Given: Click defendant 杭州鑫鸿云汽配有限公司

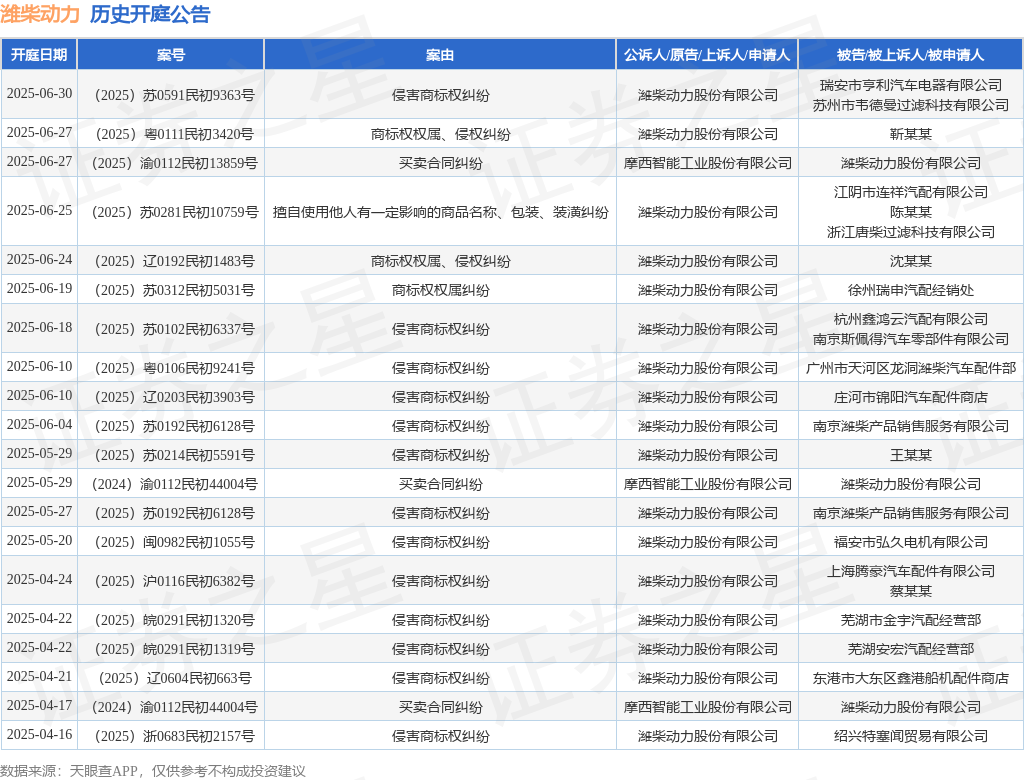Looking at the screenshot, I should pos(910,319).
